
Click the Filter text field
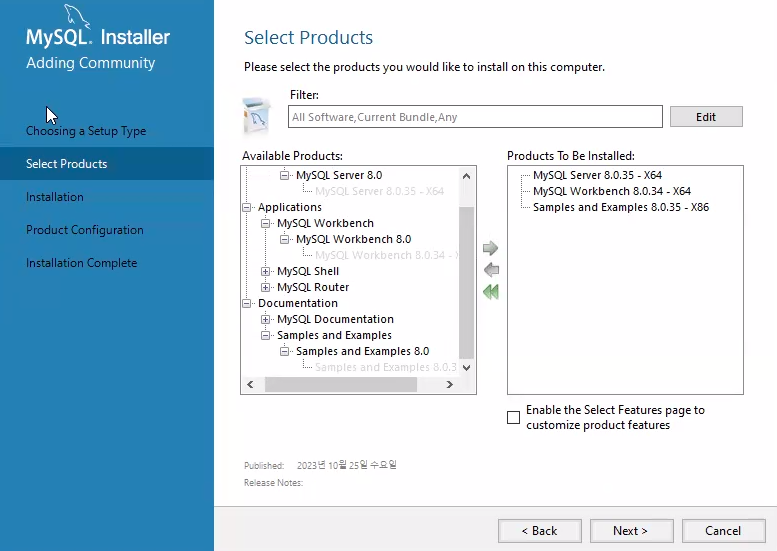475,117
